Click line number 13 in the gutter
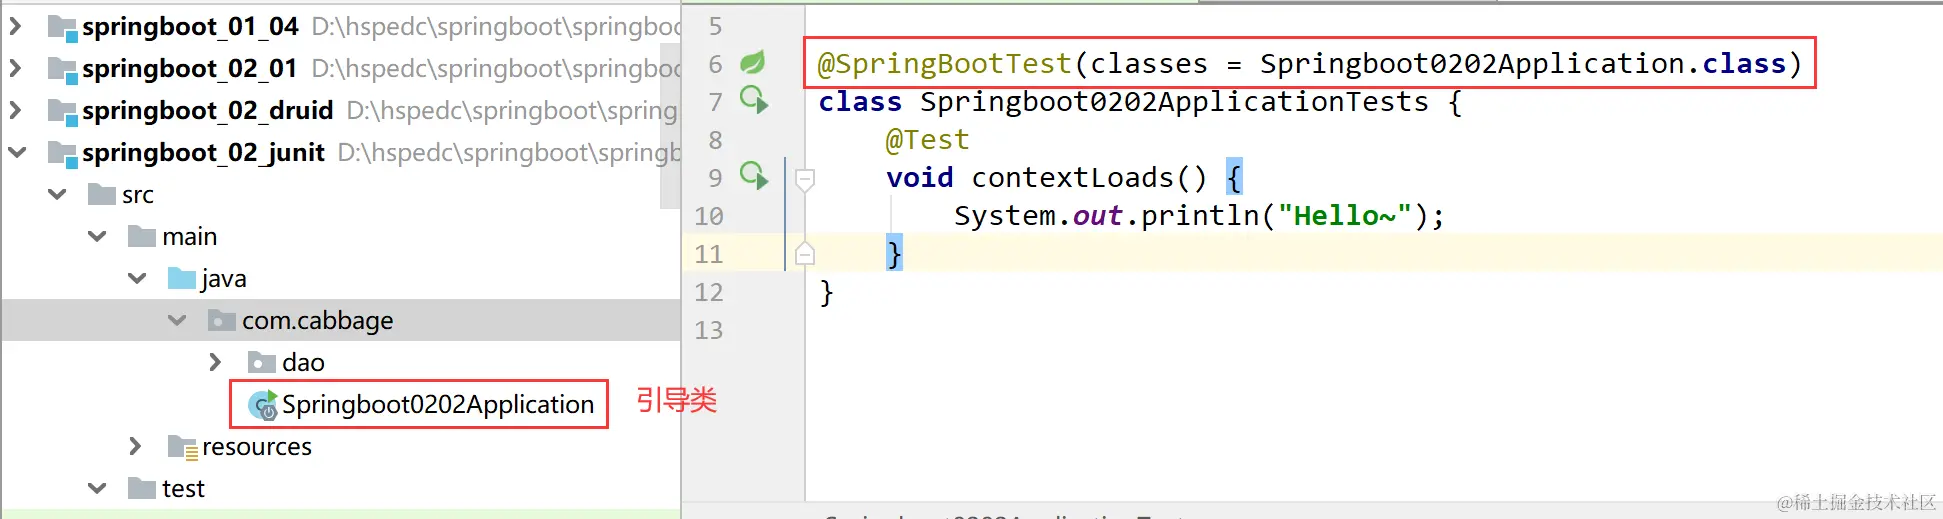Viewport: 1943px width, 519px height. [x=709, y=330]
